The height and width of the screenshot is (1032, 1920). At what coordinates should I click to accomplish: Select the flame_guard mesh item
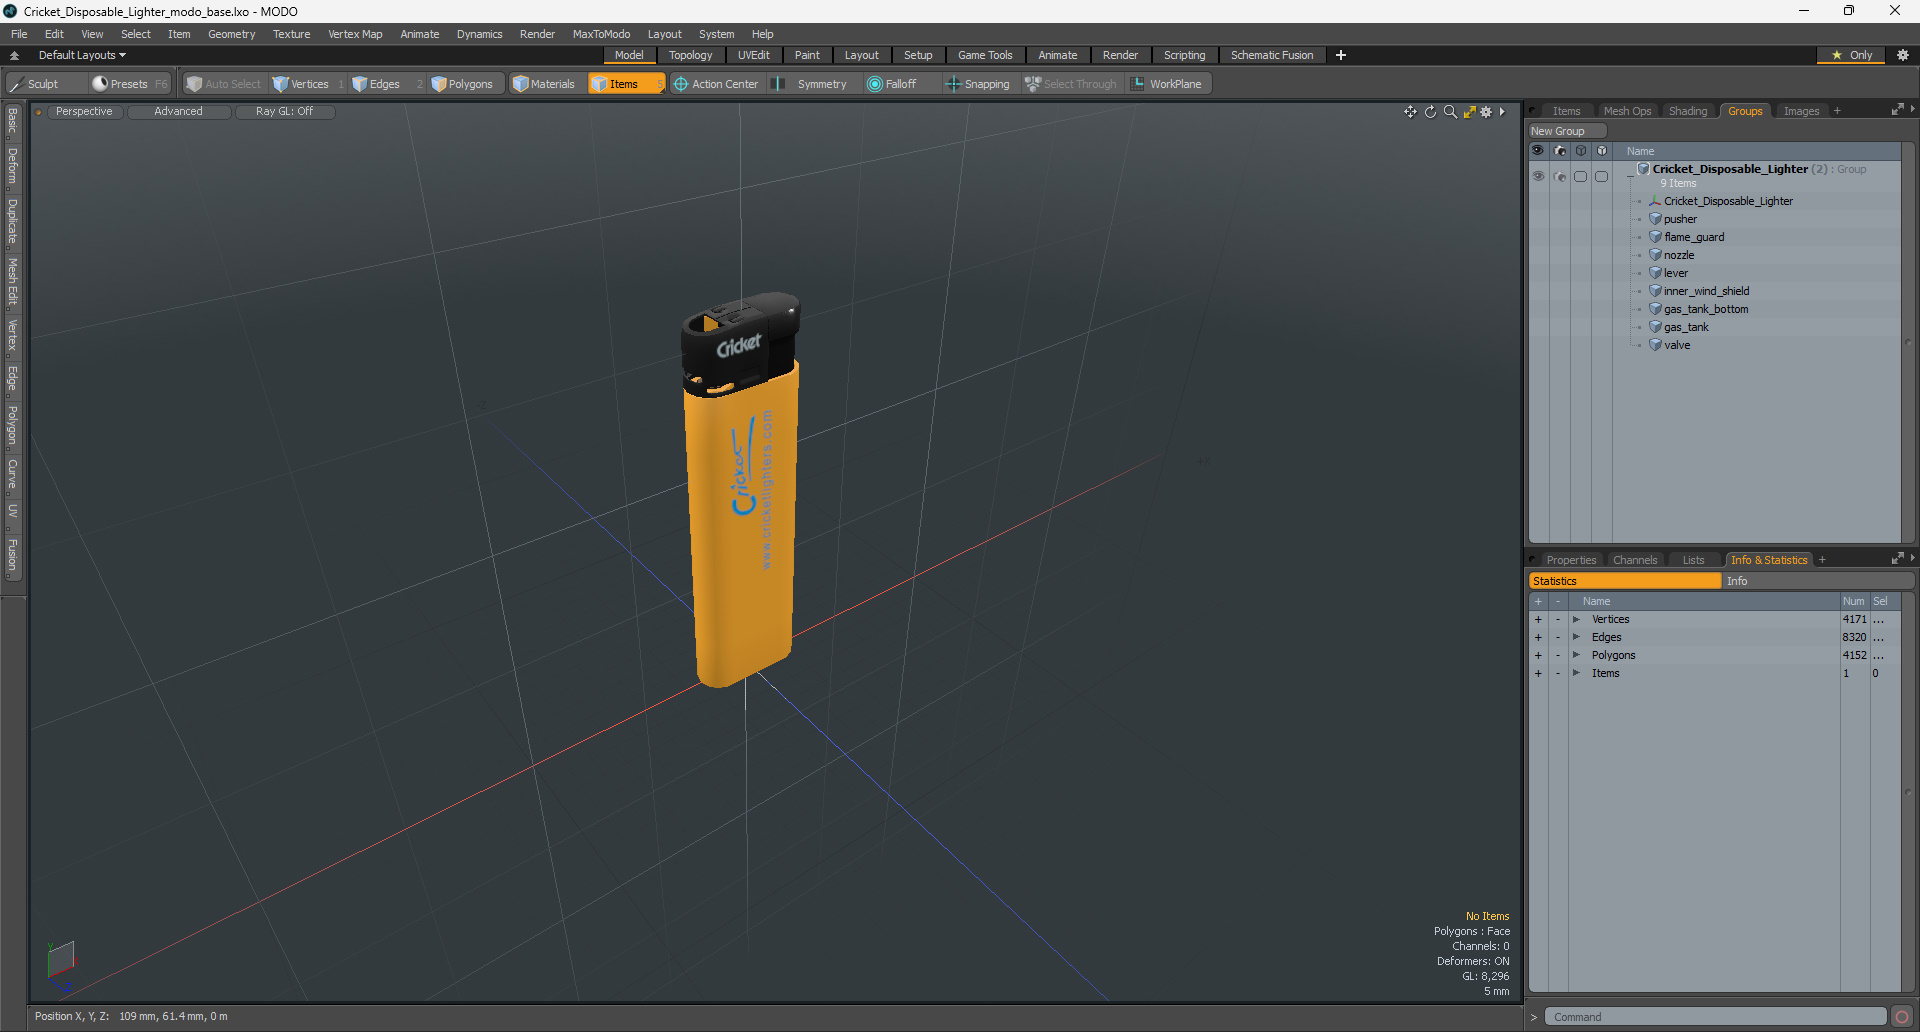(x=1694, y=237)
